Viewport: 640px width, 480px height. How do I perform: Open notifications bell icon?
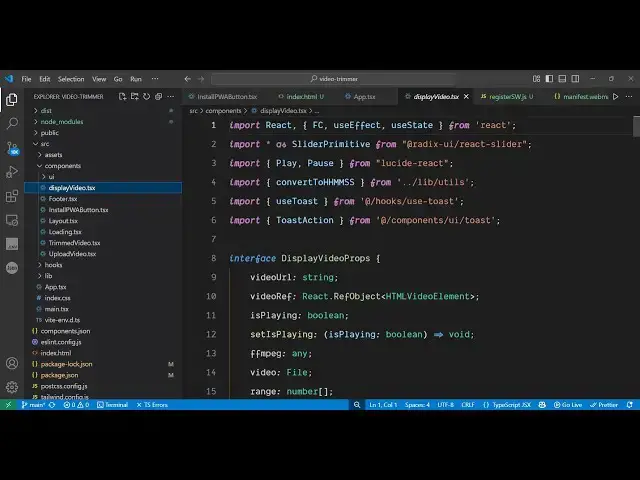pos(630,405)
